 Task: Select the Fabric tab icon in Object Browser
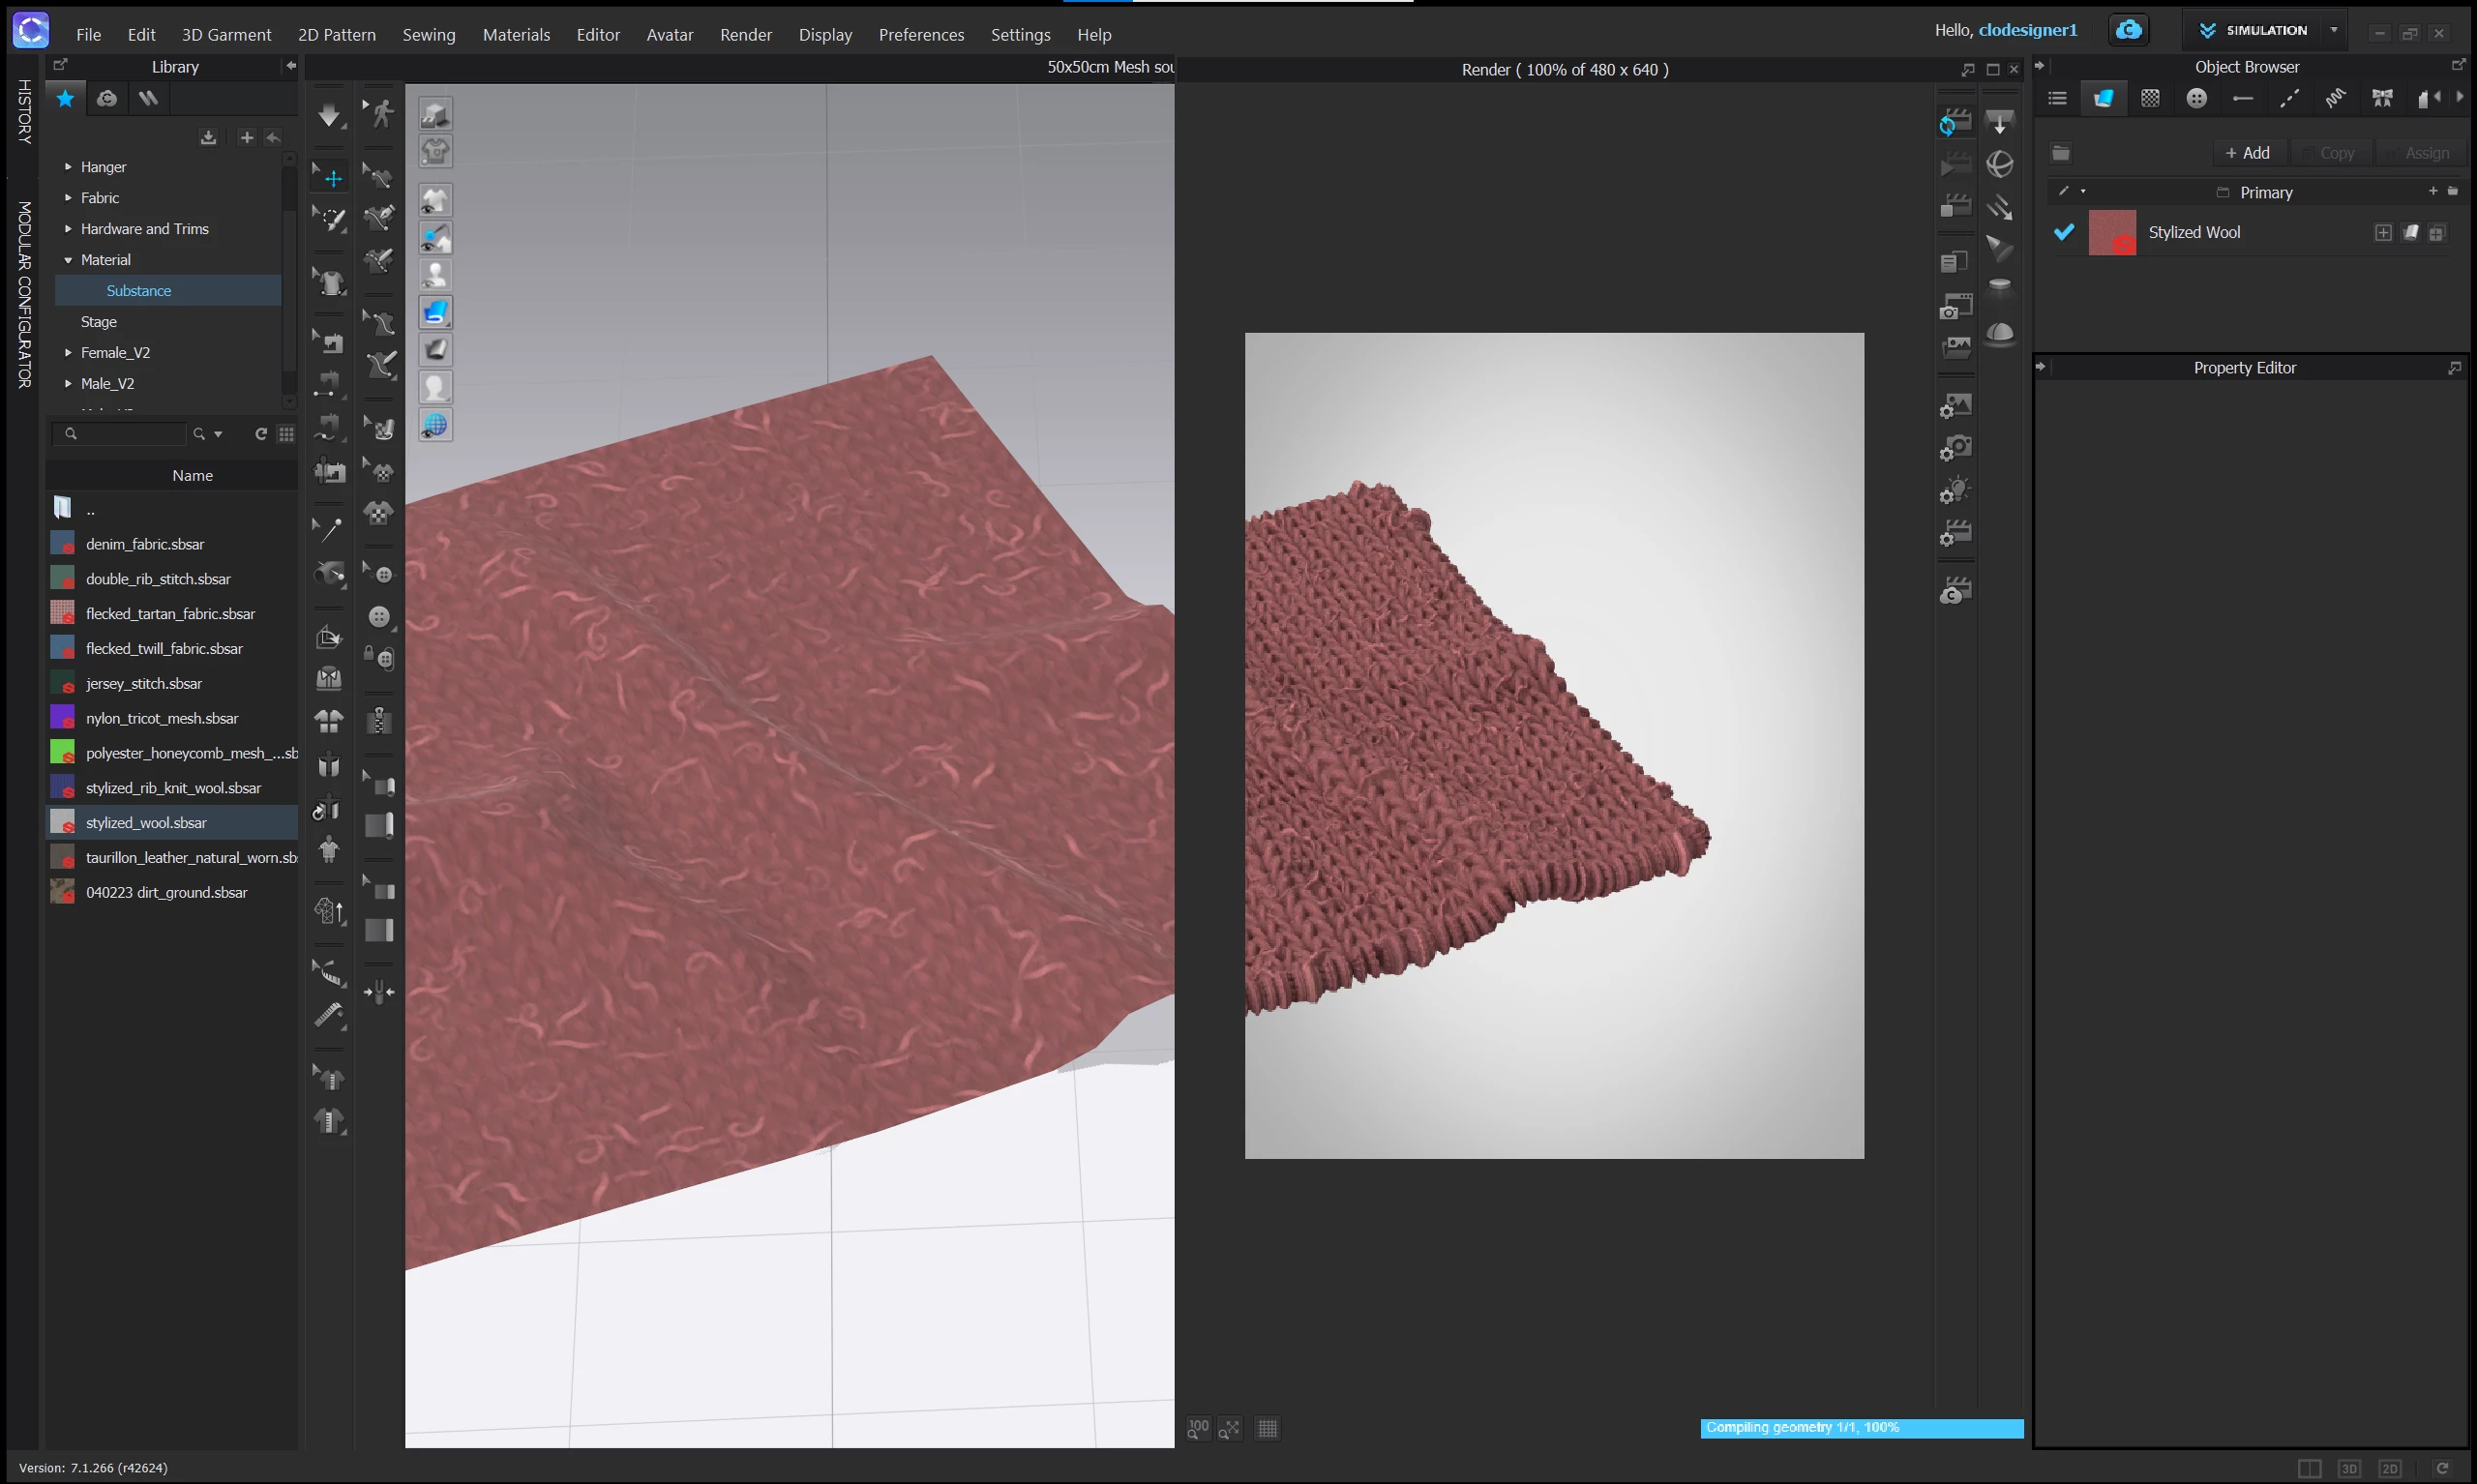[2103, 98]
